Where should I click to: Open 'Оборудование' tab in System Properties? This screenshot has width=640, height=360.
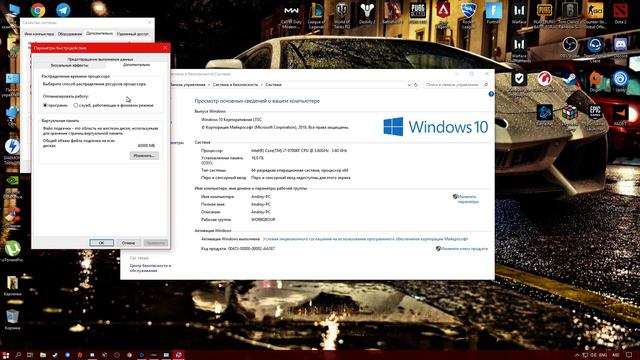[x=70, y=34]
